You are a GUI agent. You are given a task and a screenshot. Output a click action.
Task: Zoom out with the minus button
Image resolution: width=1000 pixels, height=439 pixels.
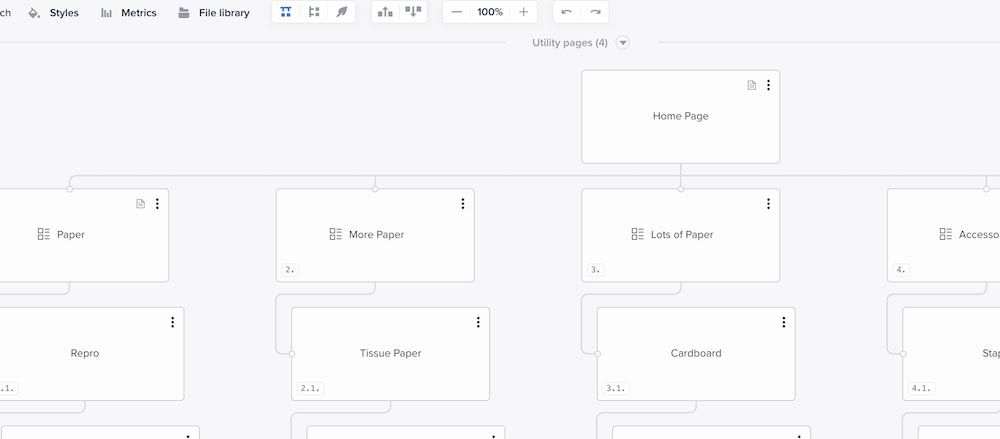click(457, 12)
